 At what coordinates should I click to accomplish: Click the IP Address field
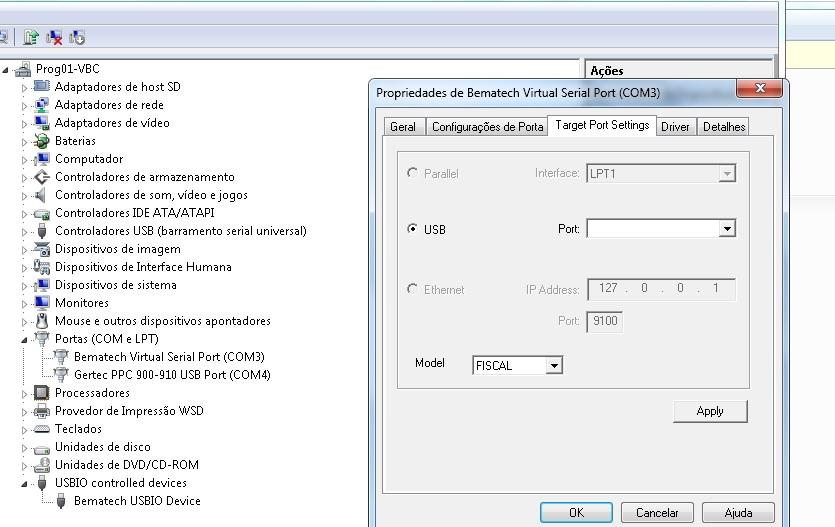tap(661, 289)
